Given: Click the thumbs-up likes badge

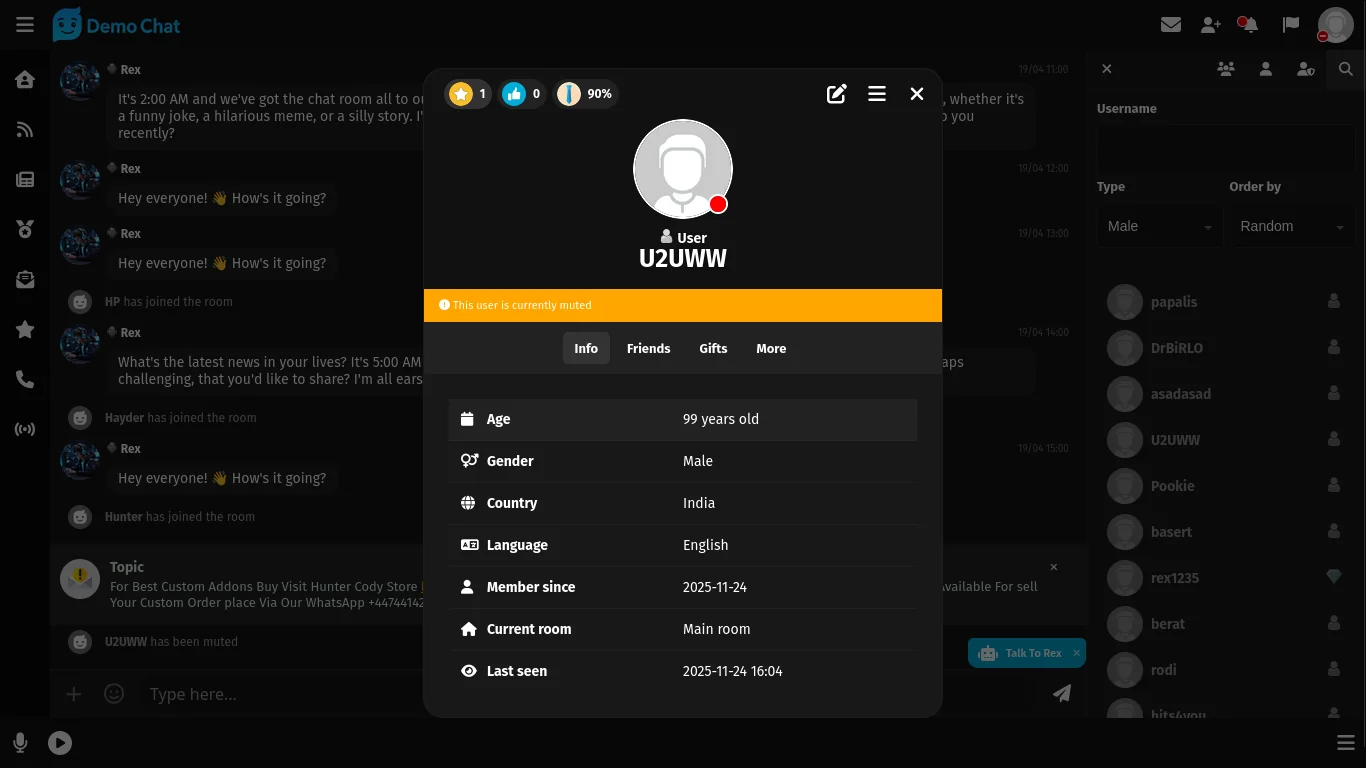Looking at the screenshot, I should [x=522, y=94].
